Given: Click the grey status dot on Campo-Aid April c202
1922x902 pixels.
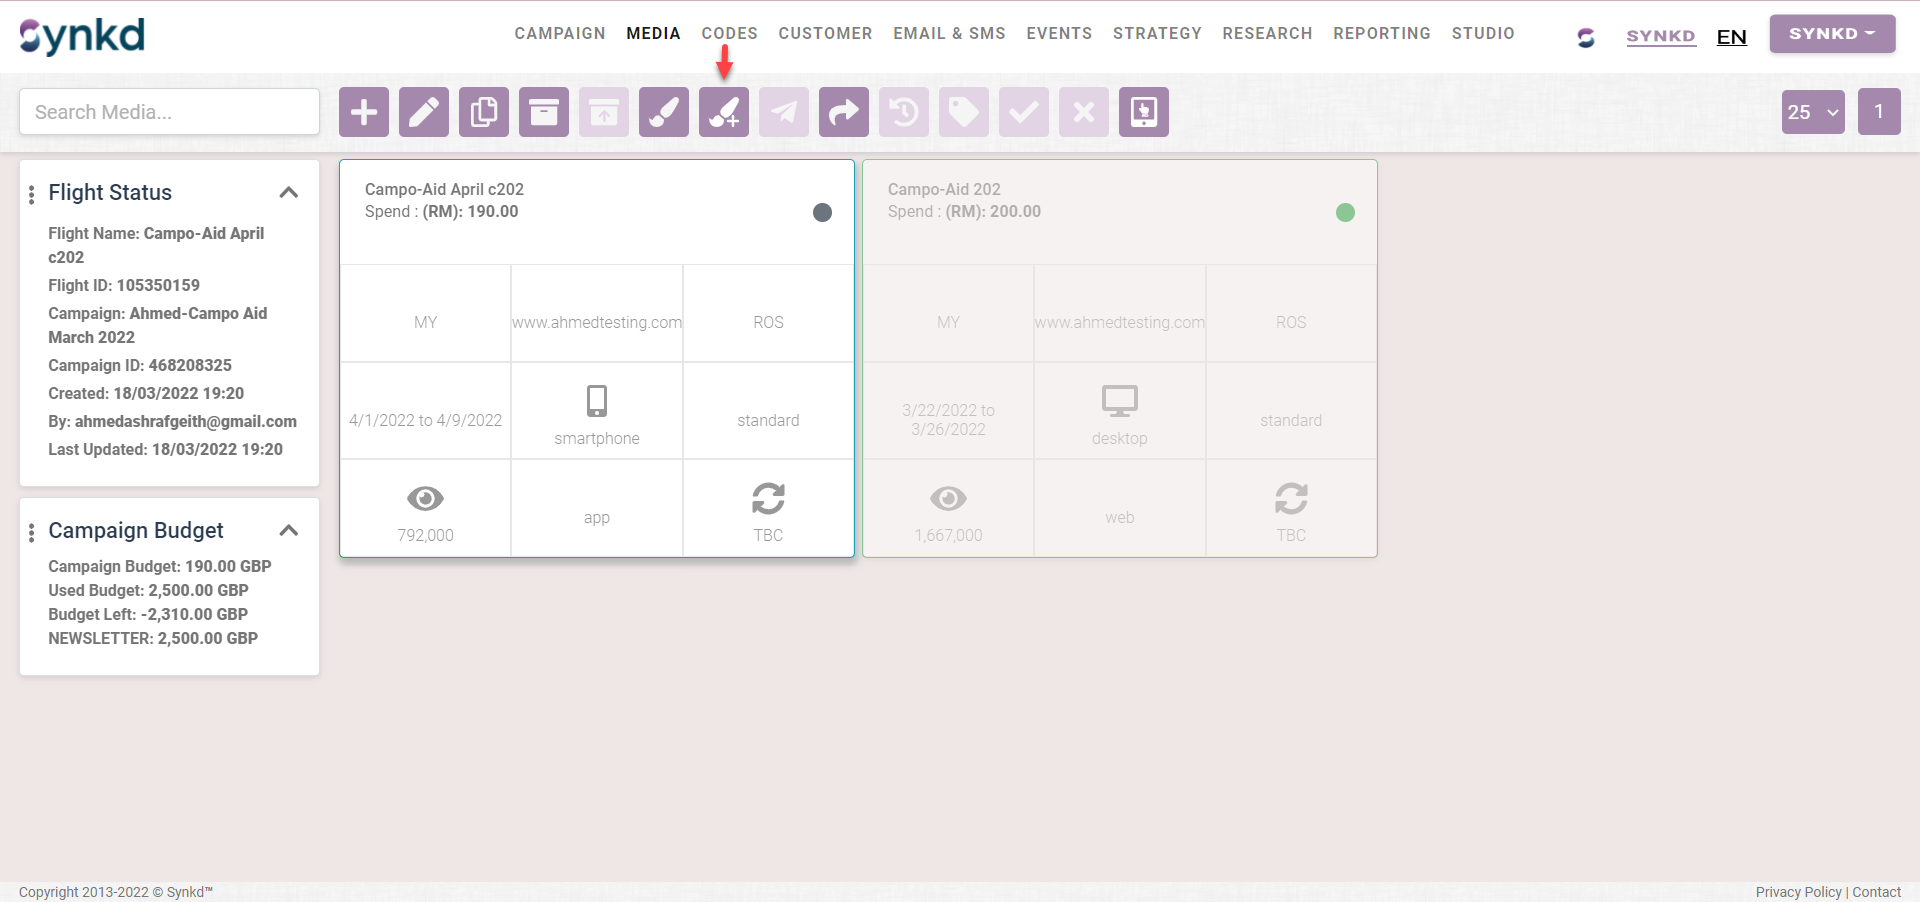Looking at the screenshot, I should pos(822,212).
